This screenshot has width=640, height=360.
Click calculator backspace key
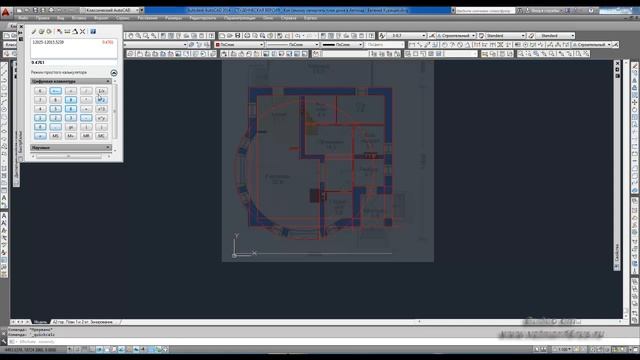click(x=56, y=91)
